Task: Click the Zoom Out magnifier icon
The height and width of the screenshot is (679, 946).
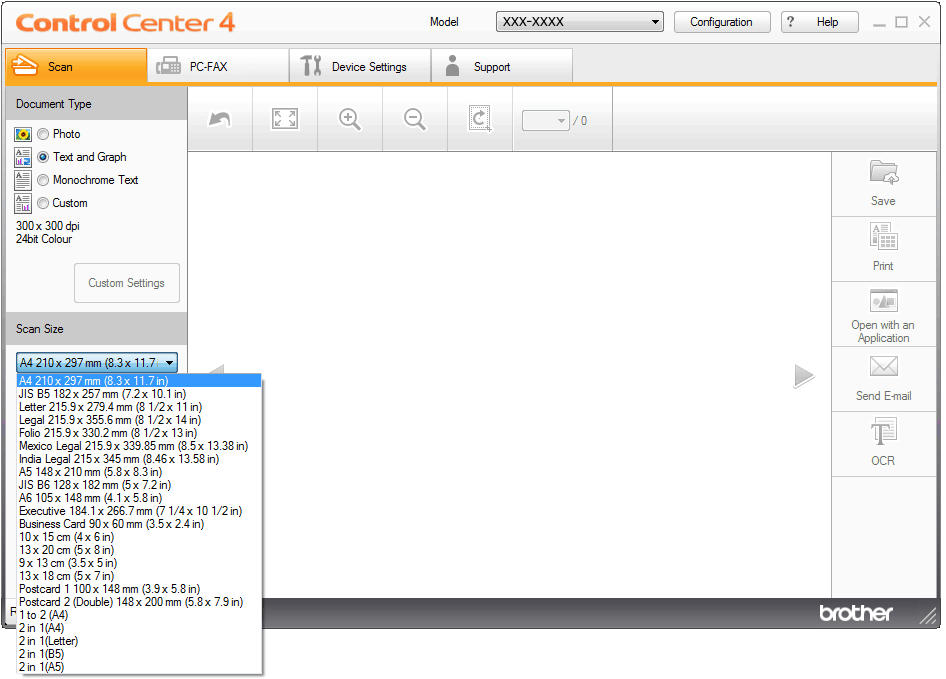Action: pos(414,120)
